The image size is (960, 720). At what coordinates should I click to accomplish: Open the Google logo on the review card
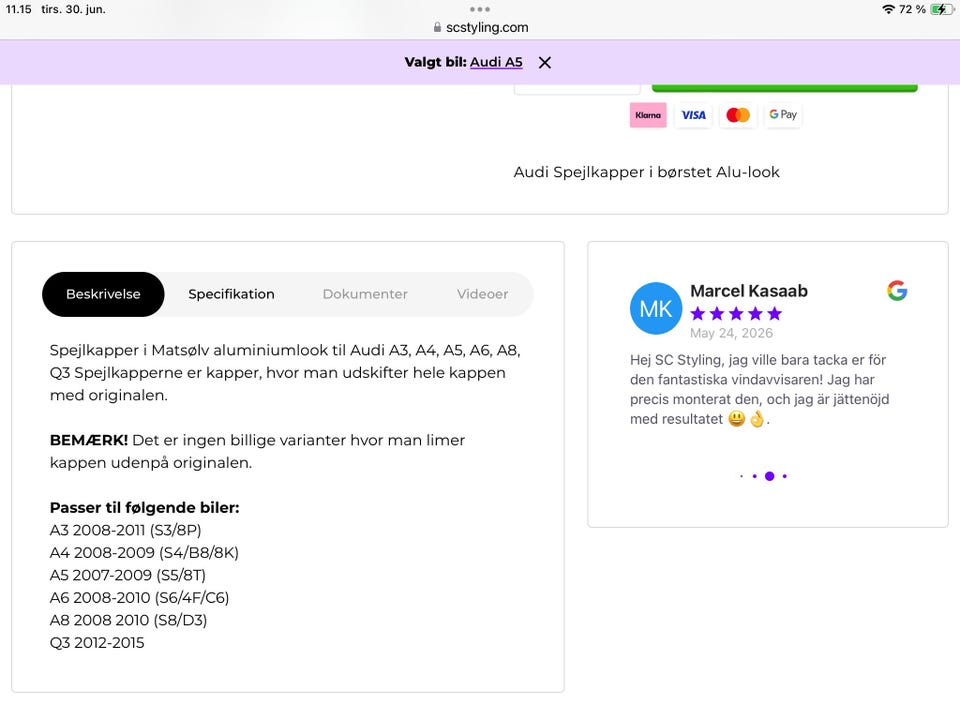coord(897,290)
